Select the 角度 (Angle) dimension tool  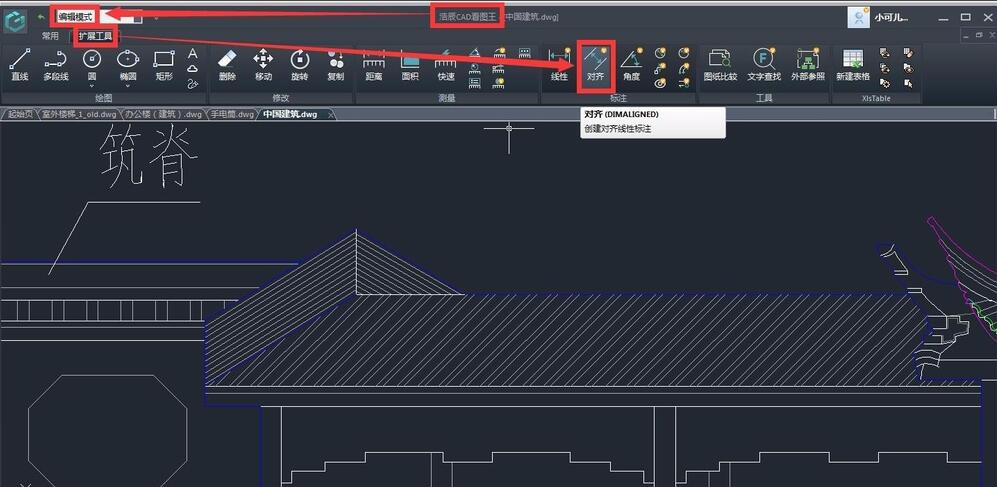[x=631, y=64]
